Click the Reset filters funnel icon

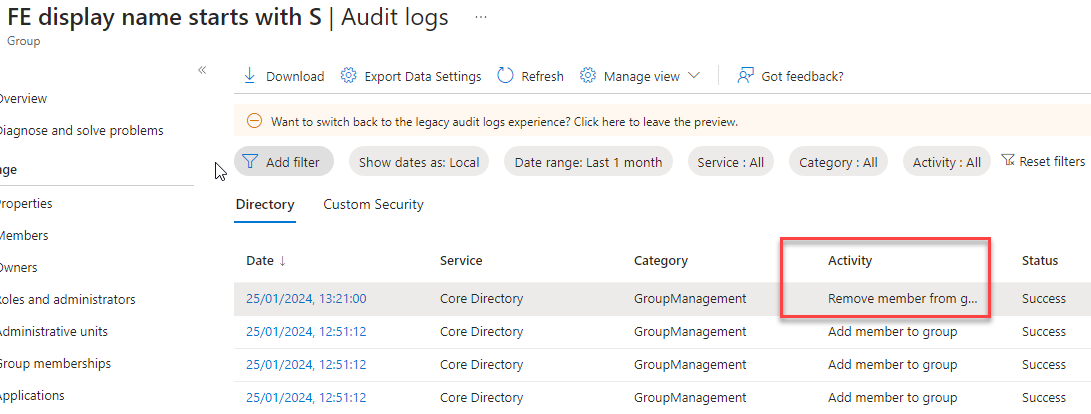pos(1008,161)
